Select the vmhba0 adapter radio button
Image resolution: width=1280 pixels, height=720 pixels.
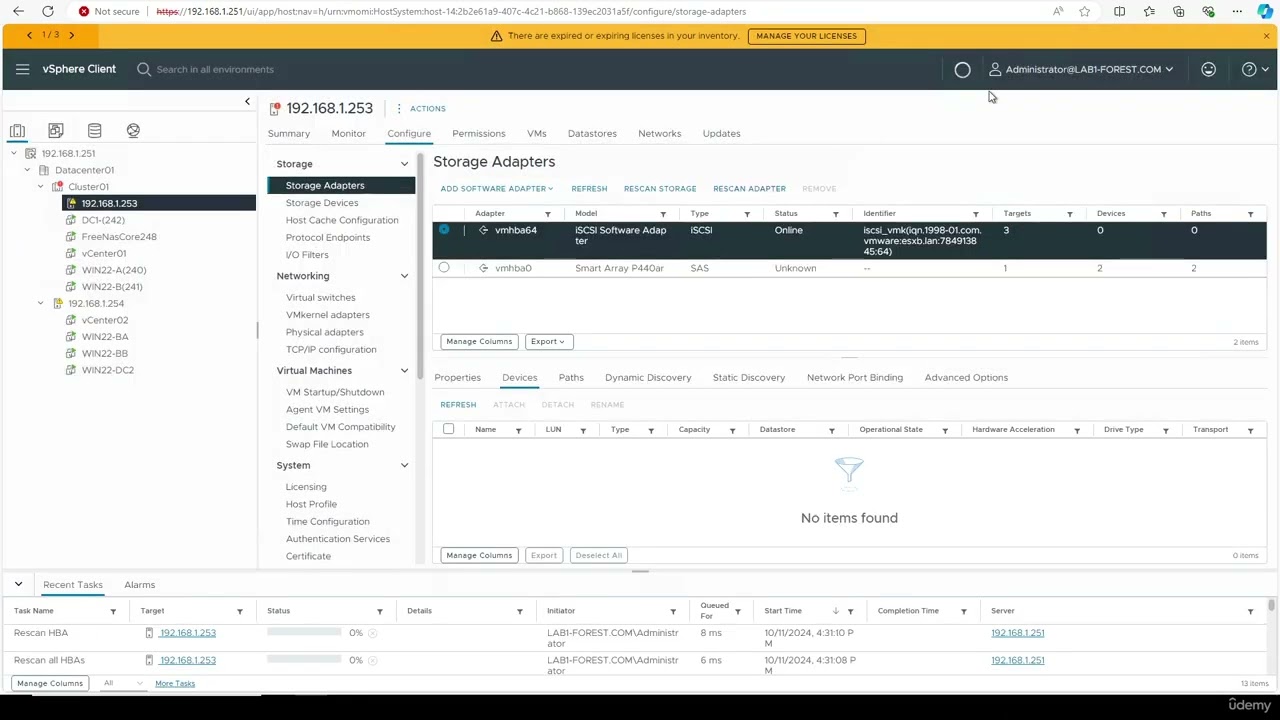(x=444, y=268)
